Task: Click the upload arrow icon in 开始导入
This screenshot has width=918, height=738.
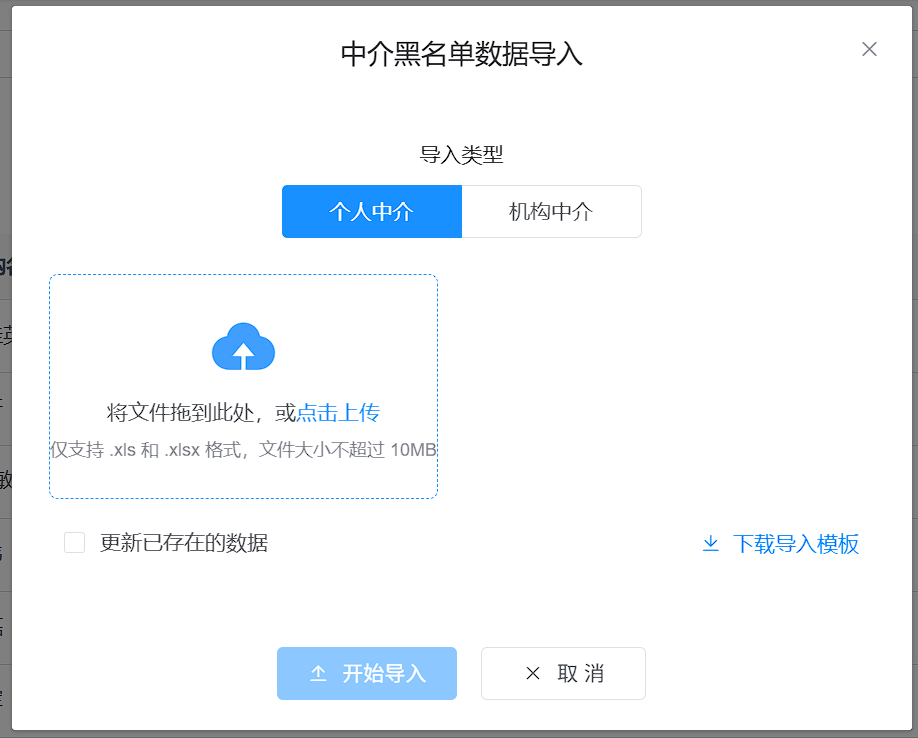Action: coord(318,674)
